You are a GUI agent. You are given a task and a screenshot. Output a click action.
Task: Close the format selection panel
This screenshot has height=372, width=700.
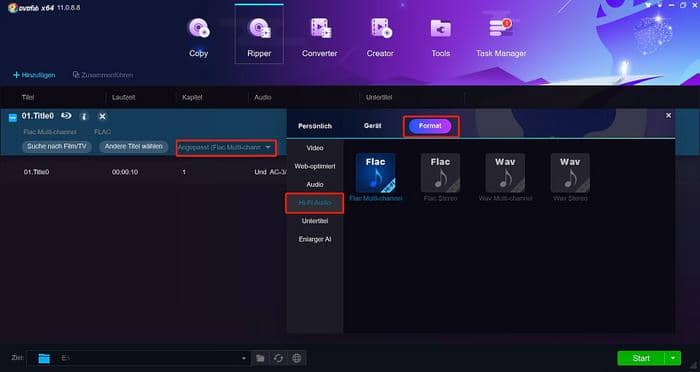[x=668, y=116]
